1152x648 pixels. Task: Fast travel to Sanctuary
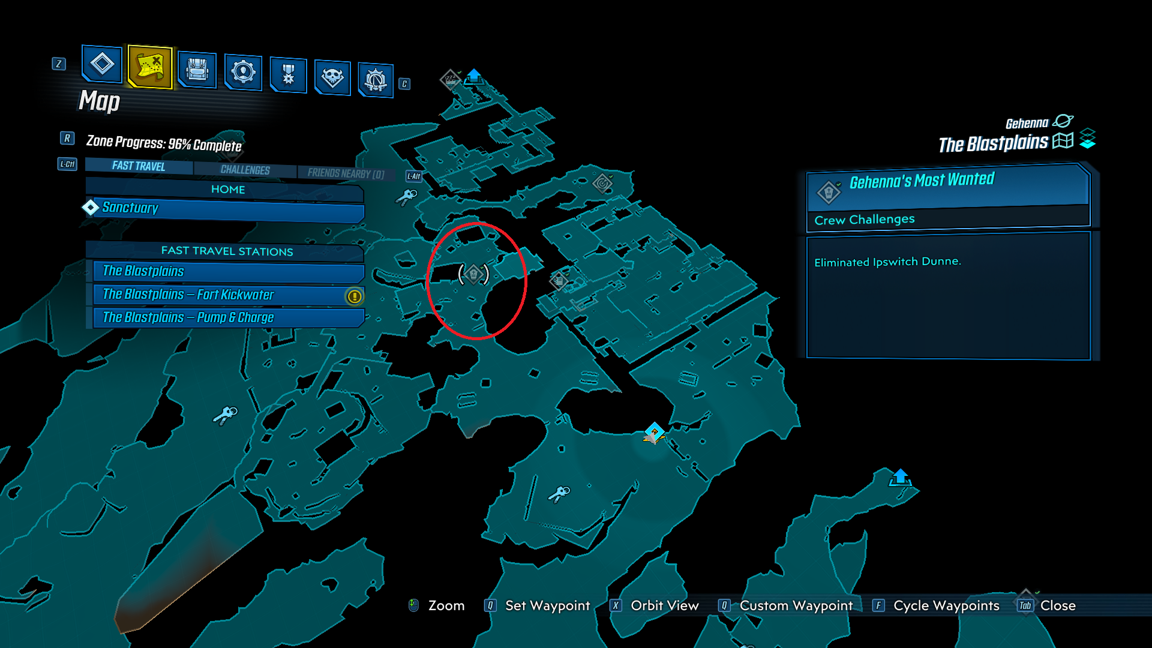(x=225, y=209)
